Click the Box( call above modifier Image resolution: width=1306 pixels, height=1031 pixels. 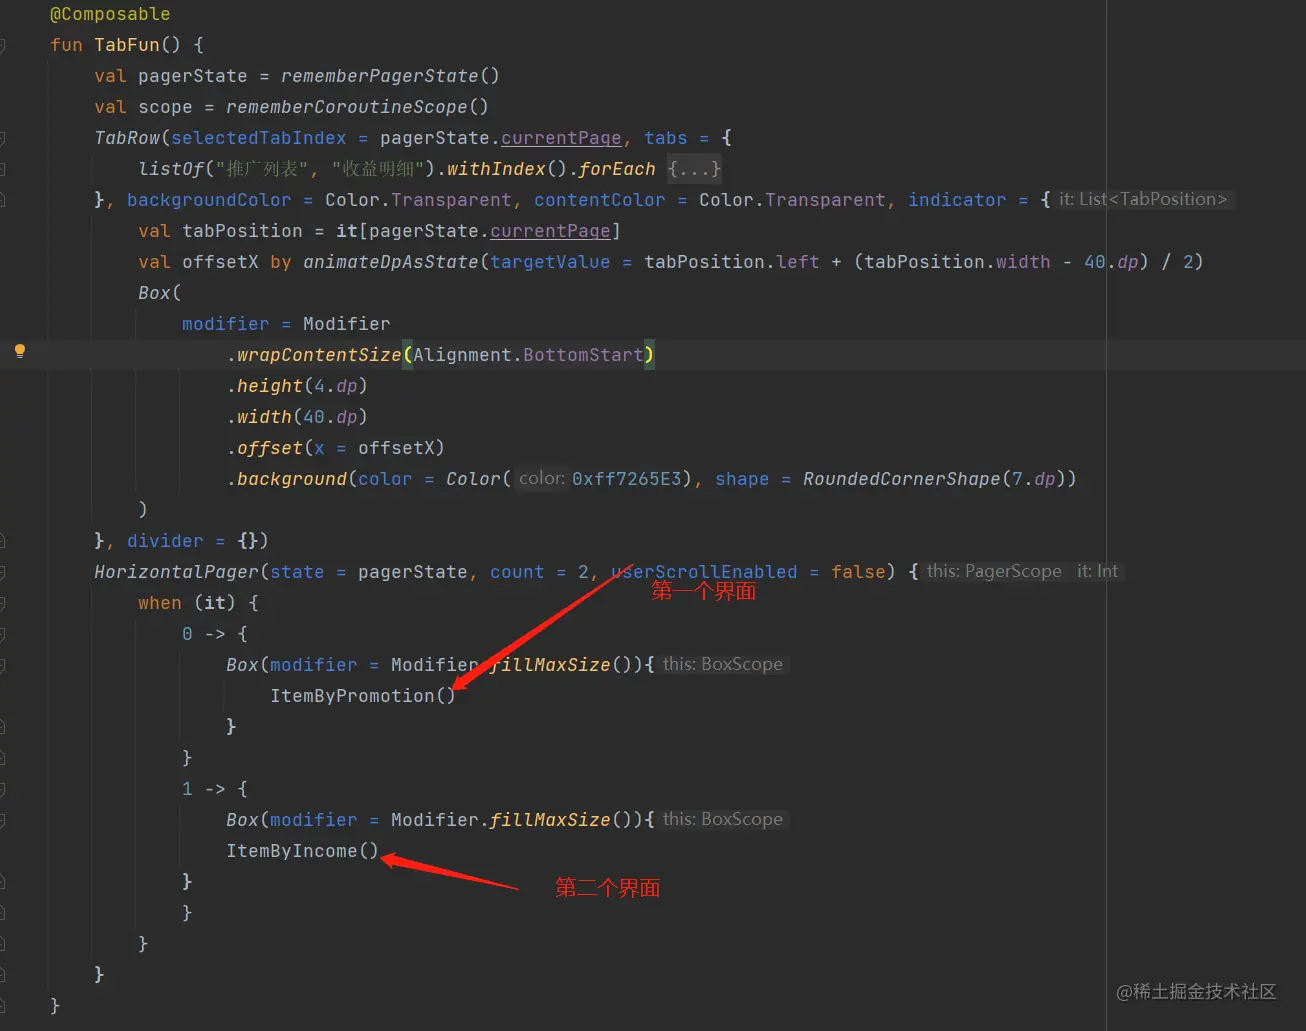point(160,293)
